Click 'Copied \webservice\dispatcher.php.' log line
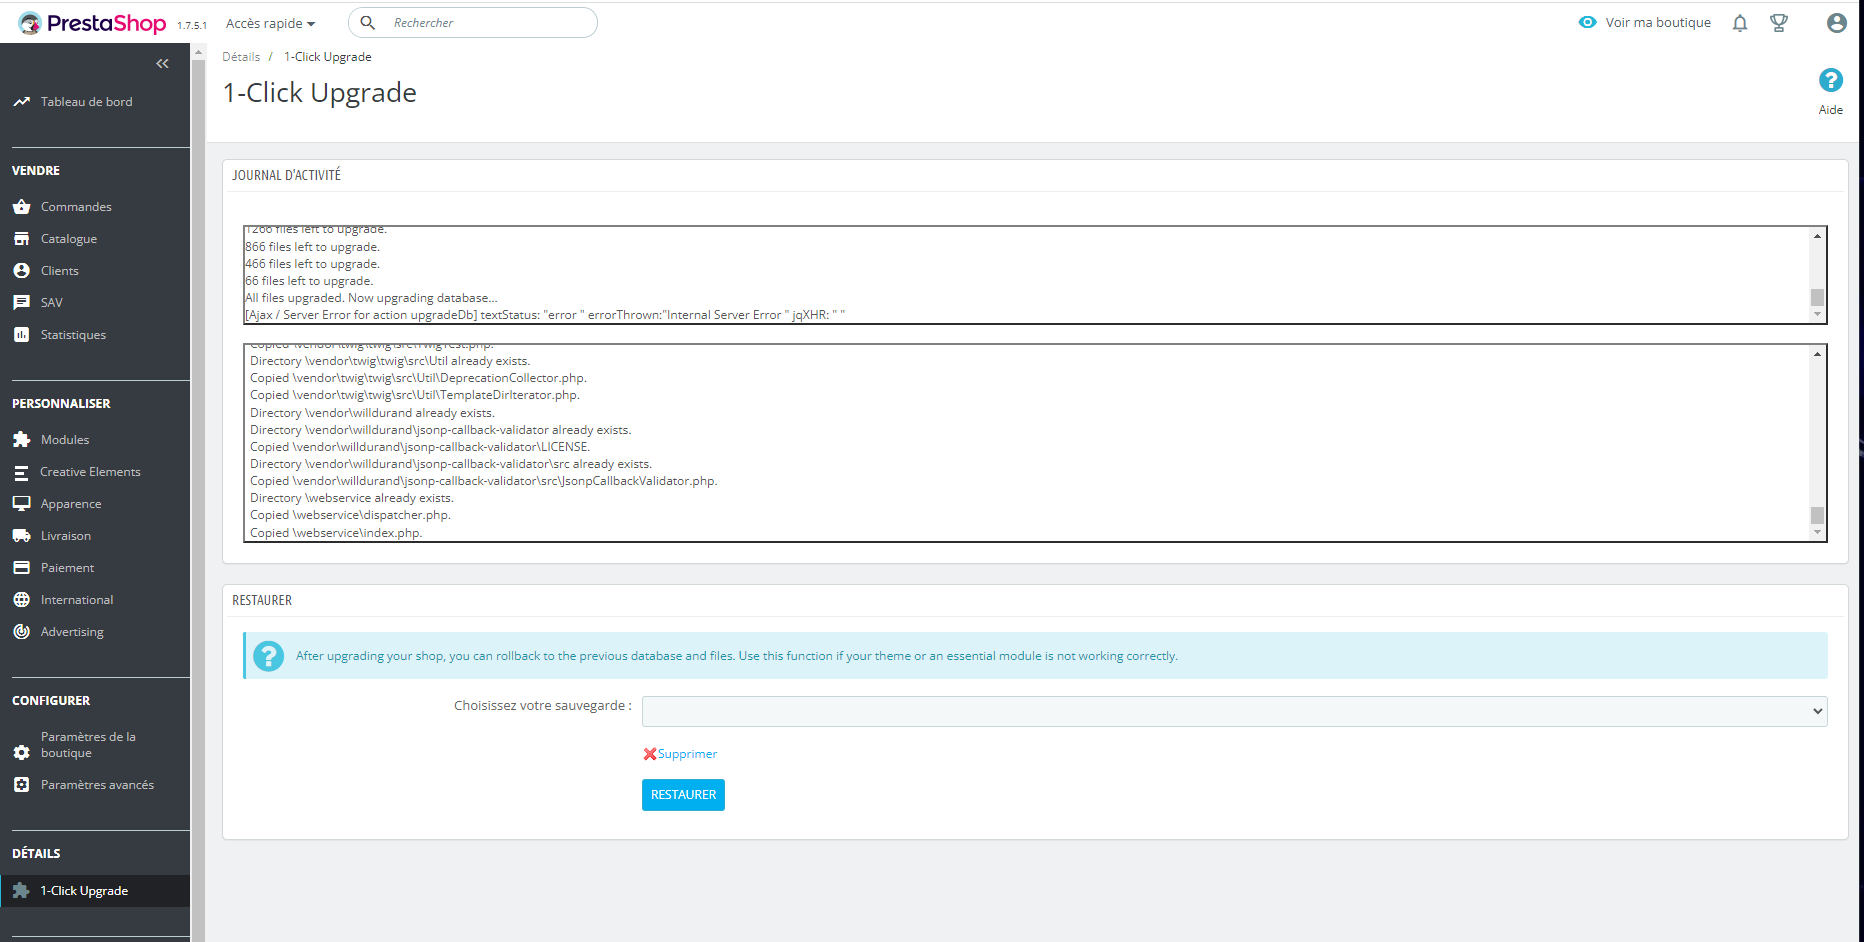Screen dimensions: 1864x942 click(x=350, y=515)
